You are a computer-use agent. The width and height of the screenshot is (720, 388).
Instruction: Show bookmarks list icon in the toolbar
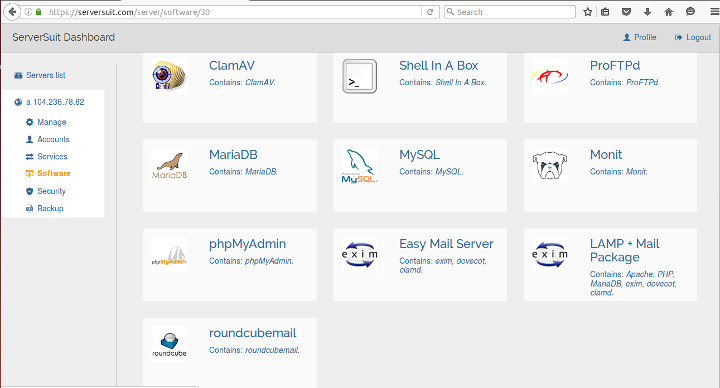[x=605, y=12]
